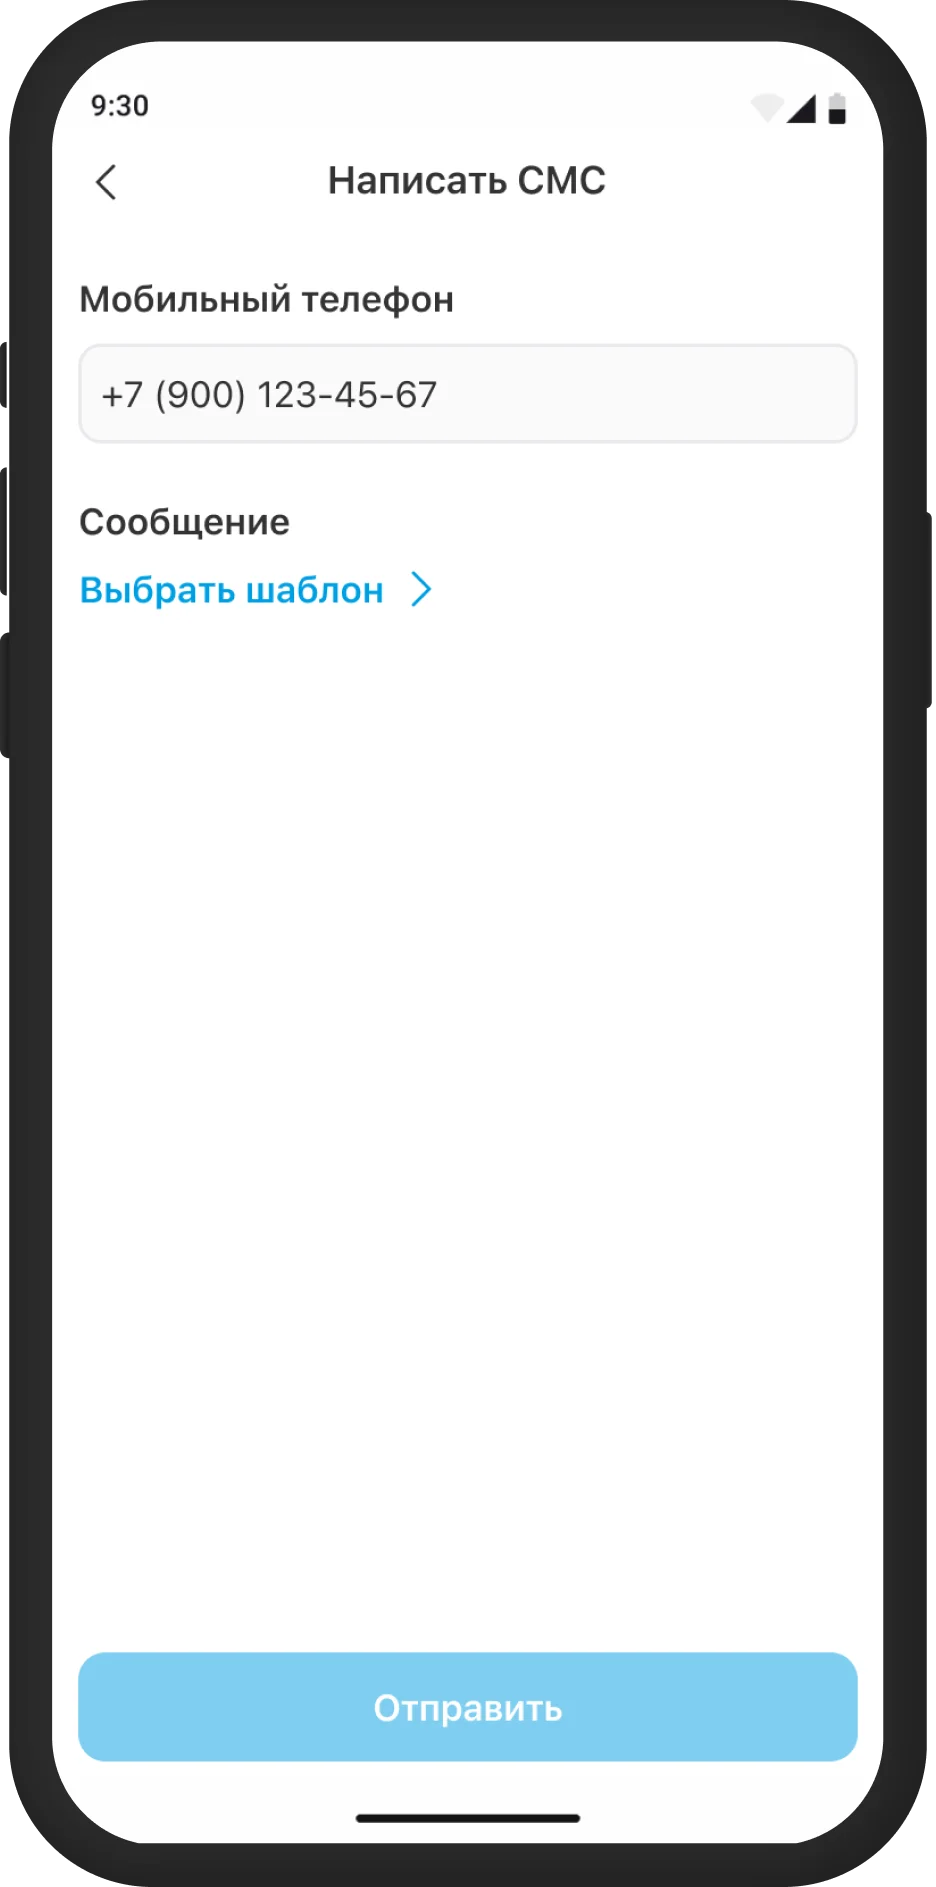Go back using the top-left arrow
The image size is (936, 1887).
pos(106,182)
